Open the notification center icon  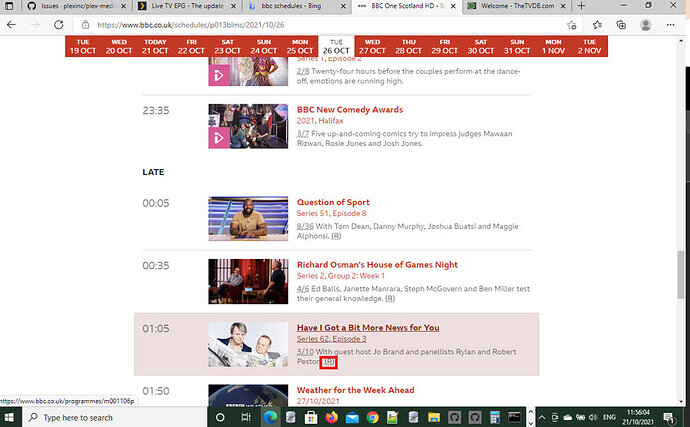(x=669, y=417)
